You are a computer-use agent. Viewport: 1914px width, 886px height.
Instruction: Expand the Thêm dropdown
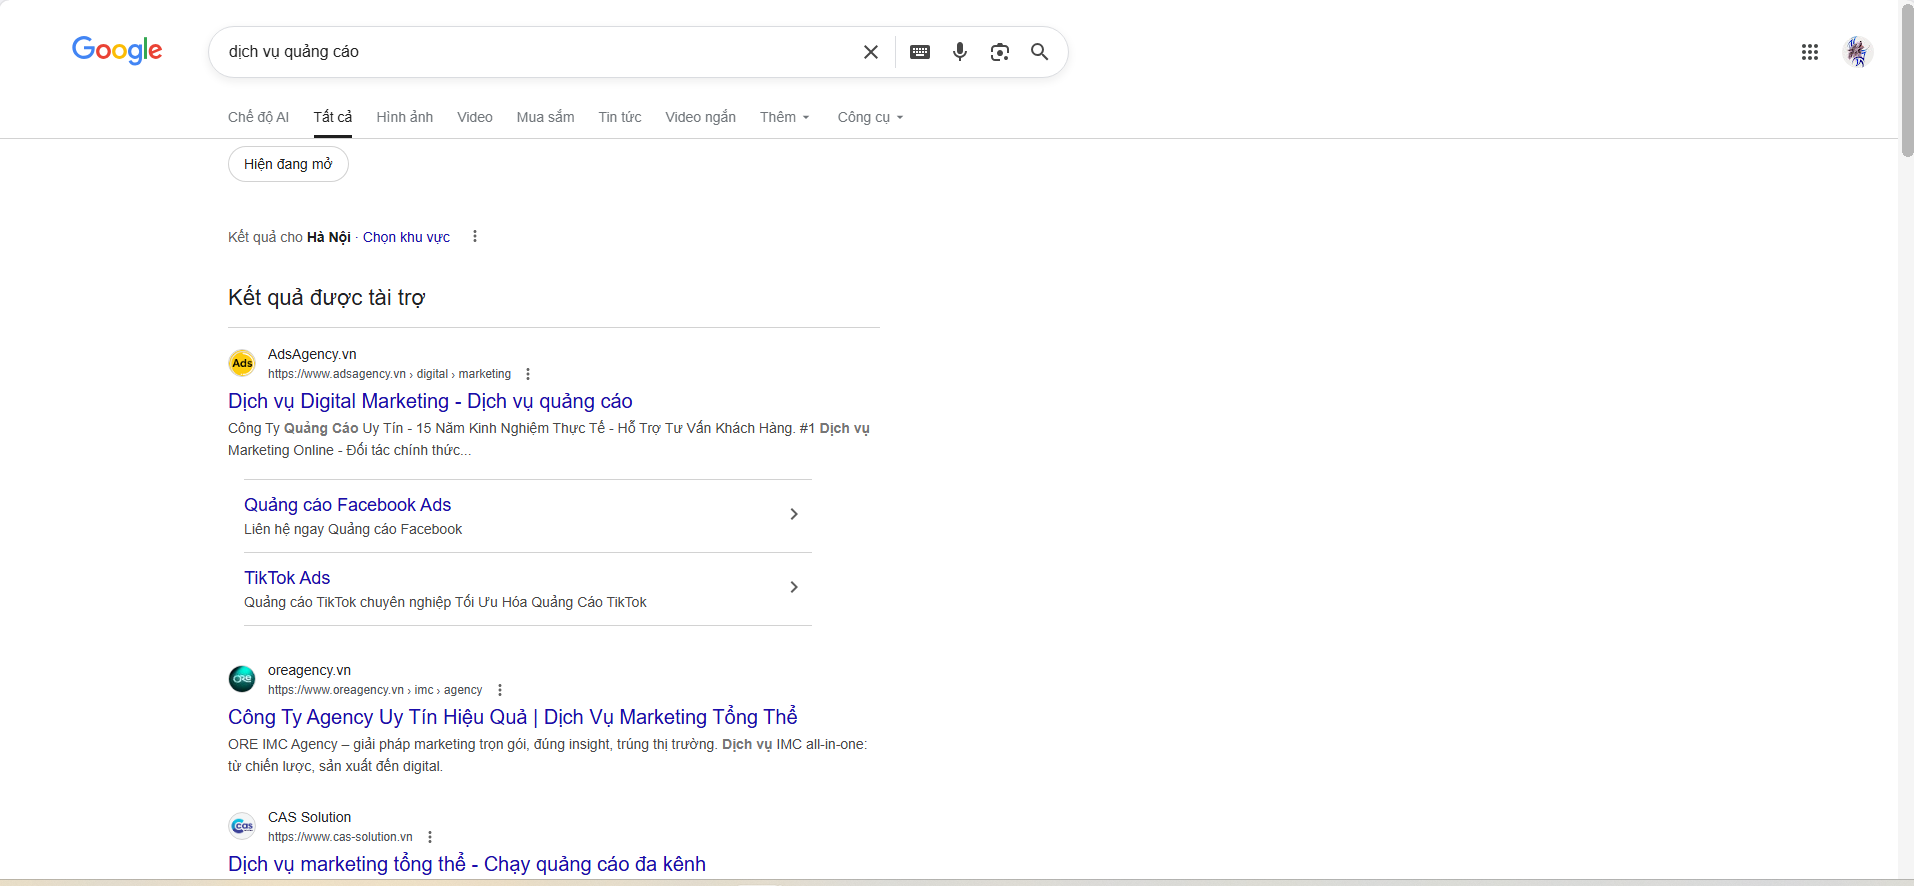pos(785,117)
